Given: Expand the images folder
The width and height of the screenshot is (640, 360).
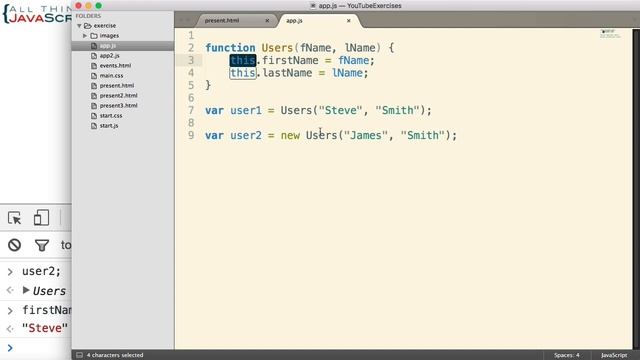Looking at the screenshot, I should pos(85,36).
